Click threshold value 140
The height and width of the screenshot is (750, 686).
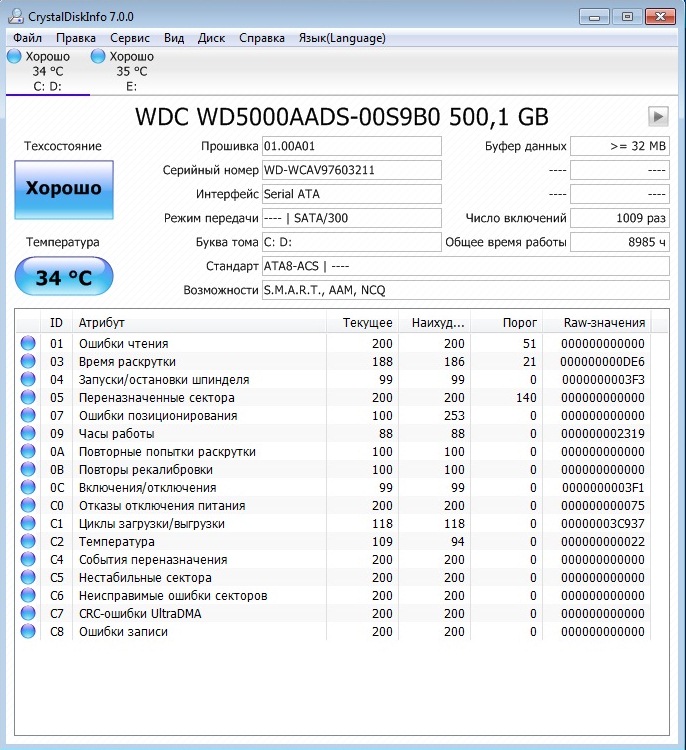(526, 397)
